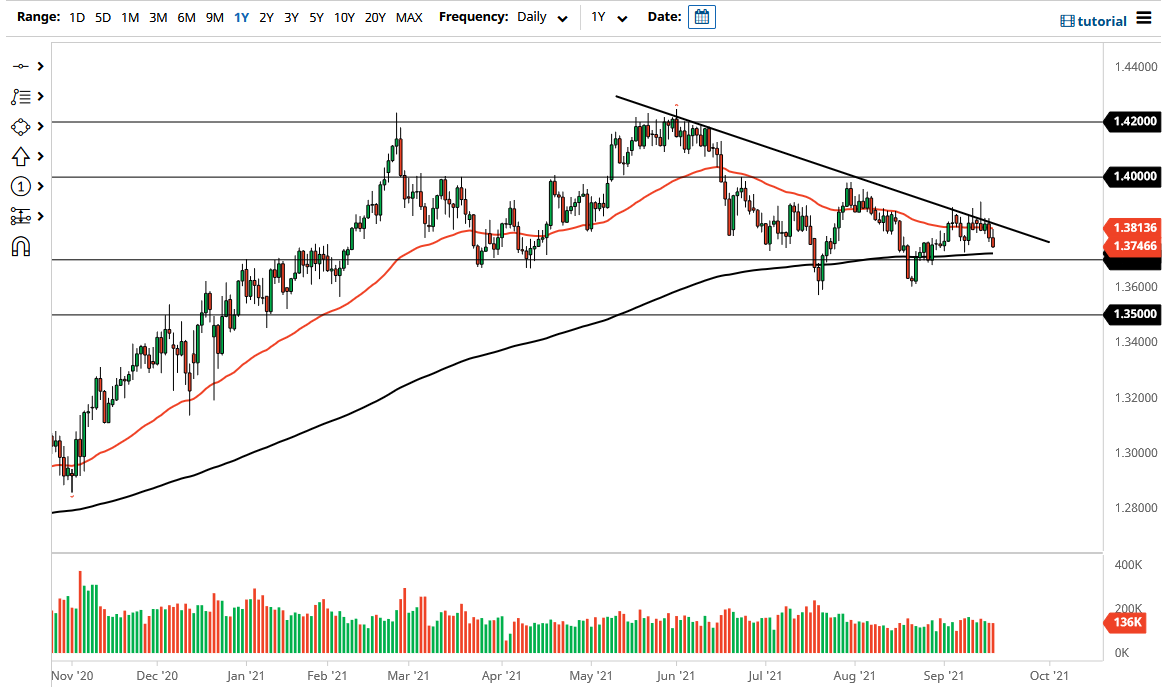
Task: Open the measurement adjustment drawing tool
Action: pos(20,216)
